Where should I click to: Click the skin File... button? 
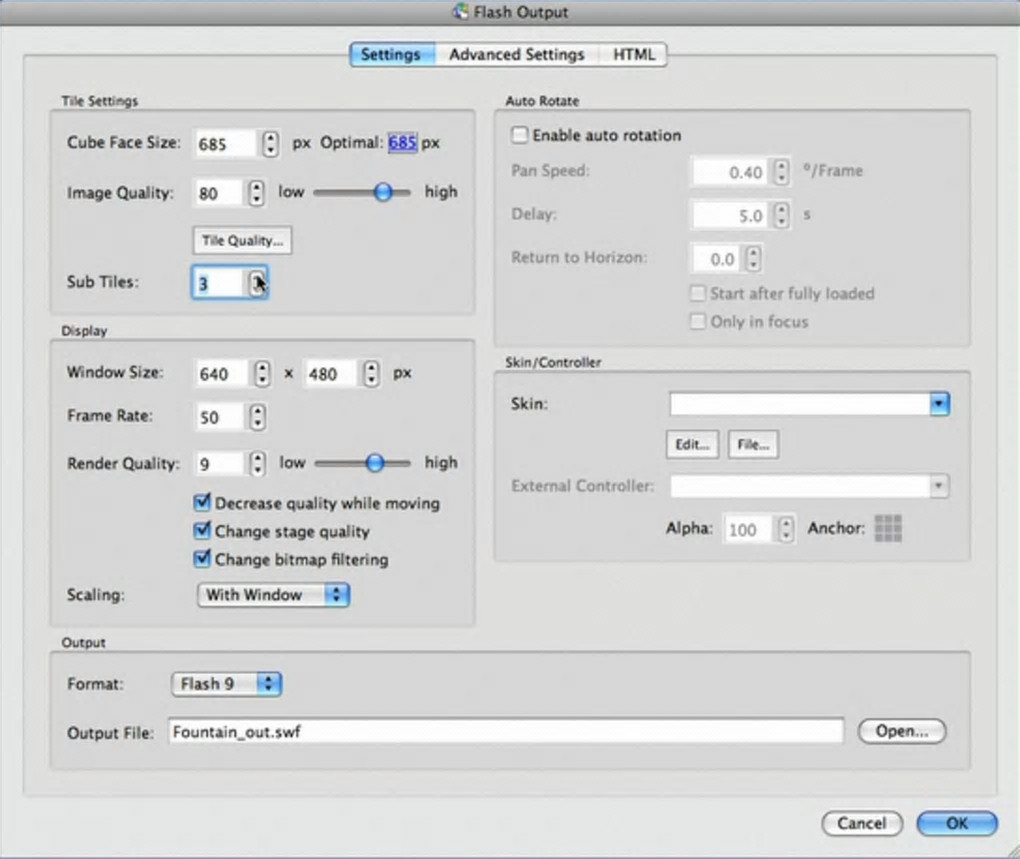point(753,445)
